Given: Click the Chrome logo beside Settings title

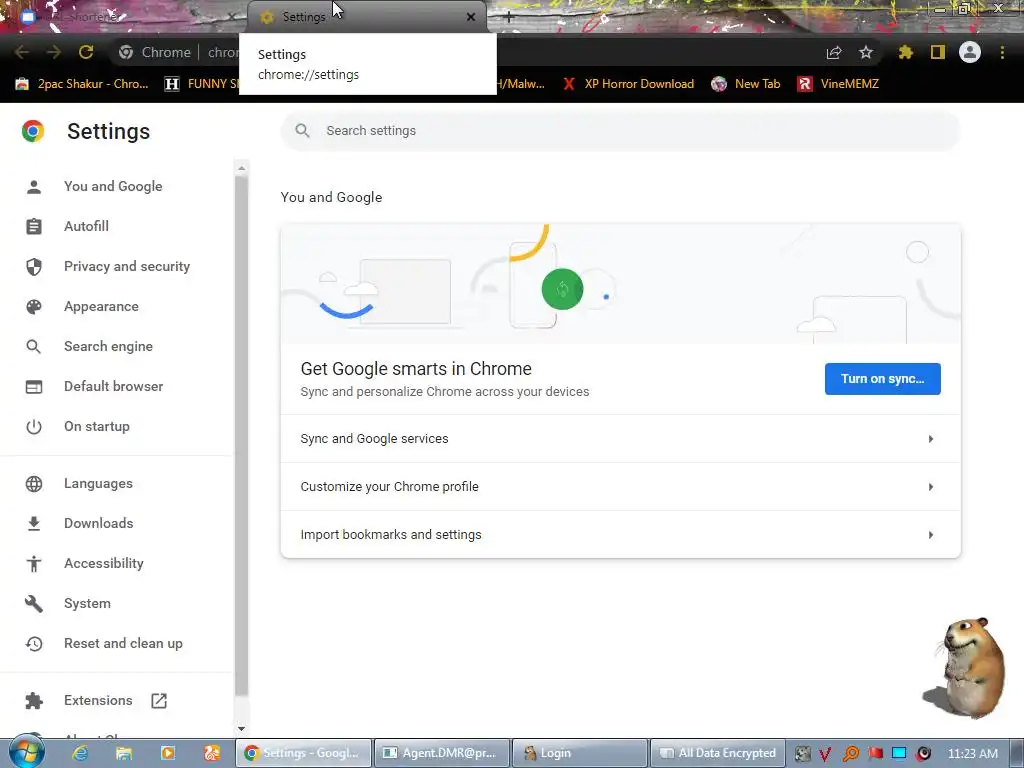Looking at the screenshot, I should (x=33, y=131).
